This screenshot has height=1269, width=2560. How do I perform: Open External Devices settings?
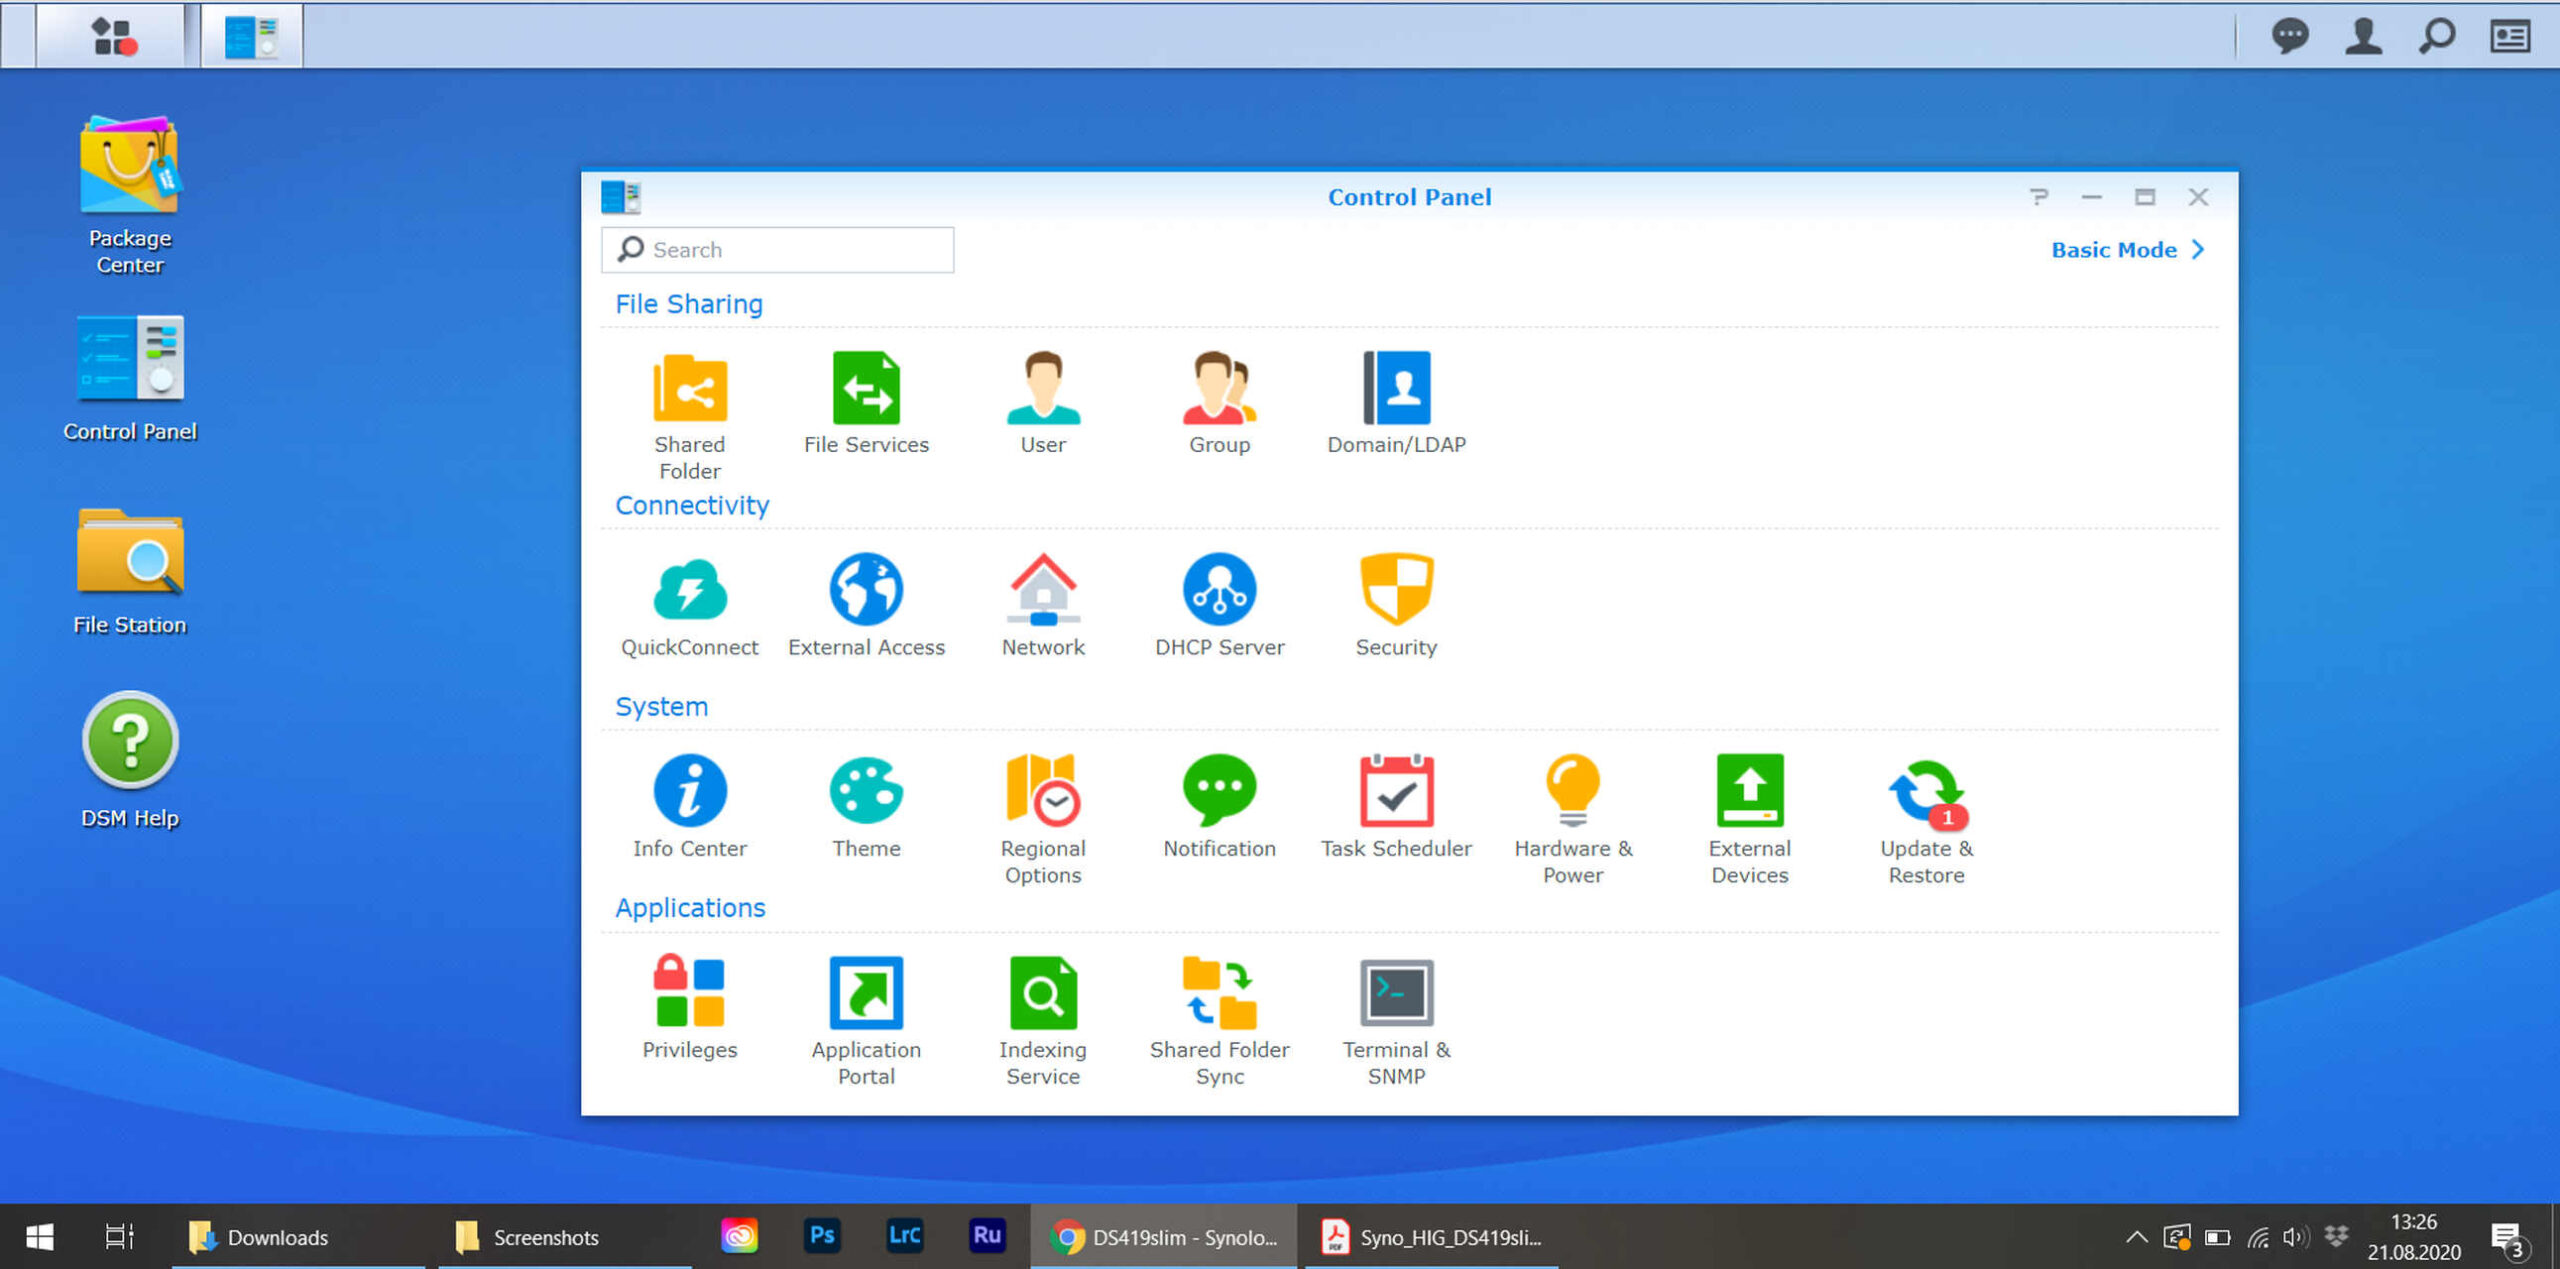point(1749,819)
